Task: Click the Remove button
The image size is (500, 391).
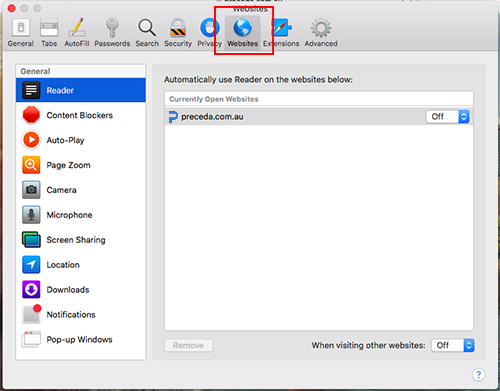Action: (x=189, y=345)
